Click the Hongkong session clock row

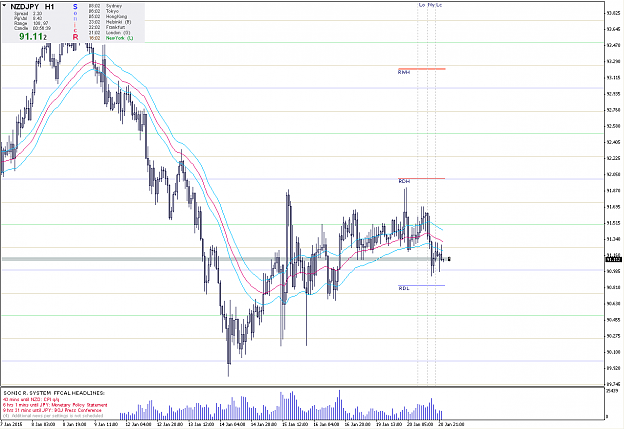pos(108,16)
